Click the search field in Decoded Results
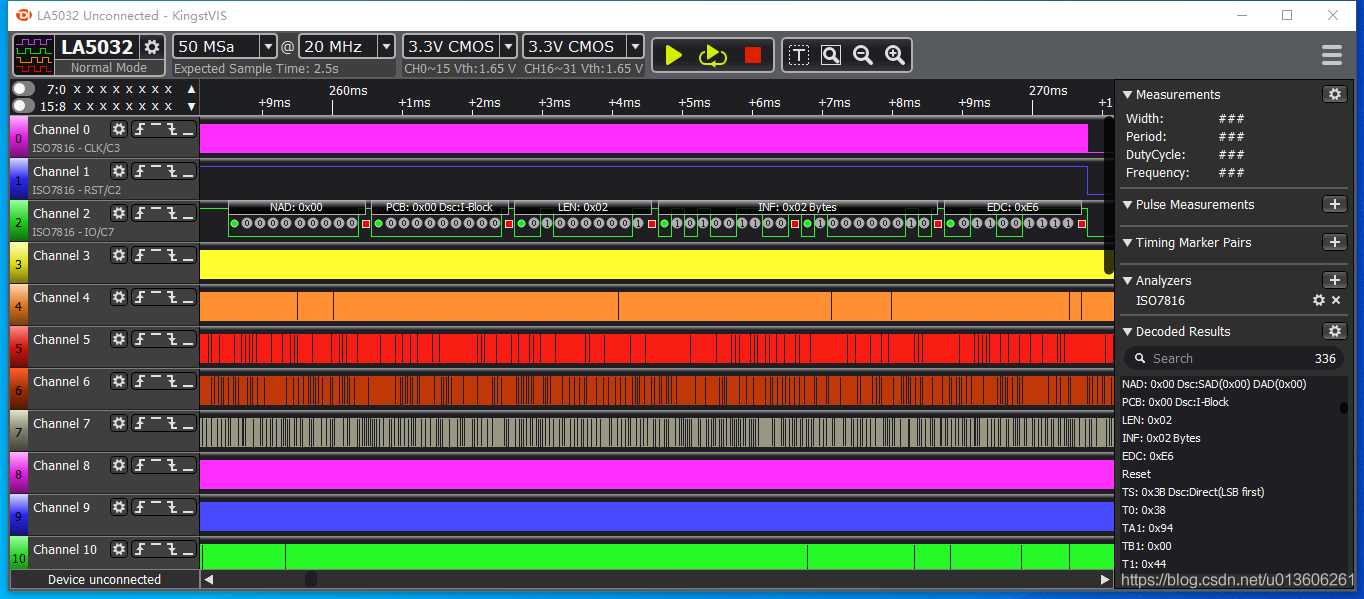This screenshot has height=599, width=1364. click(x=1232, y=358)
